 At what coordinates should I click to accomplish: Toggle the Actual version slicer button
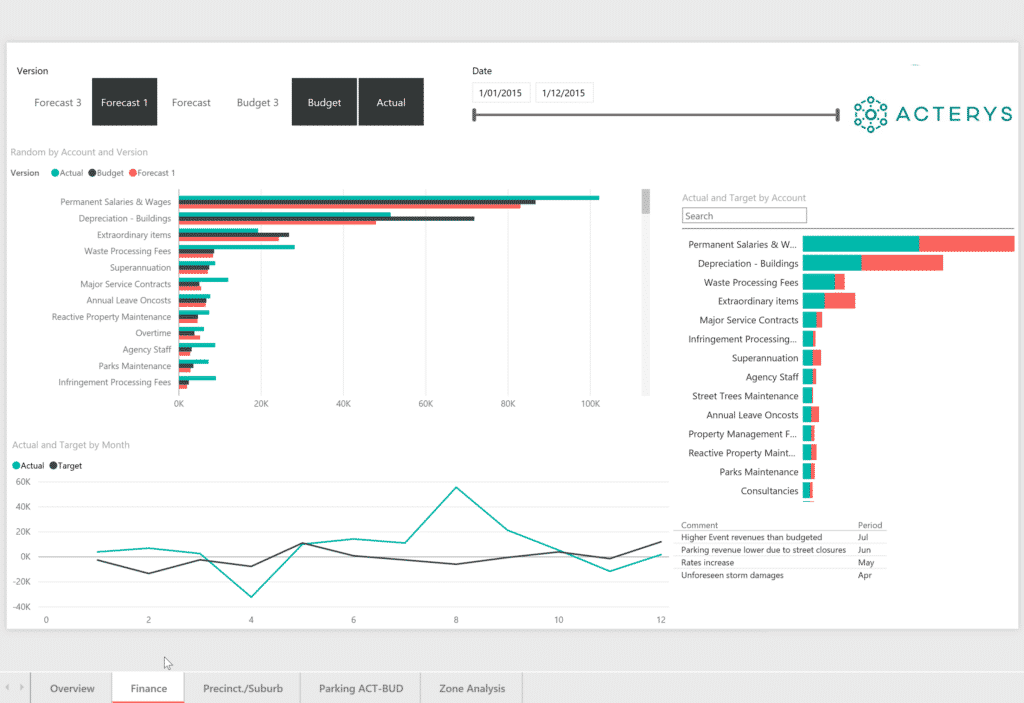(x=391, y=102)
